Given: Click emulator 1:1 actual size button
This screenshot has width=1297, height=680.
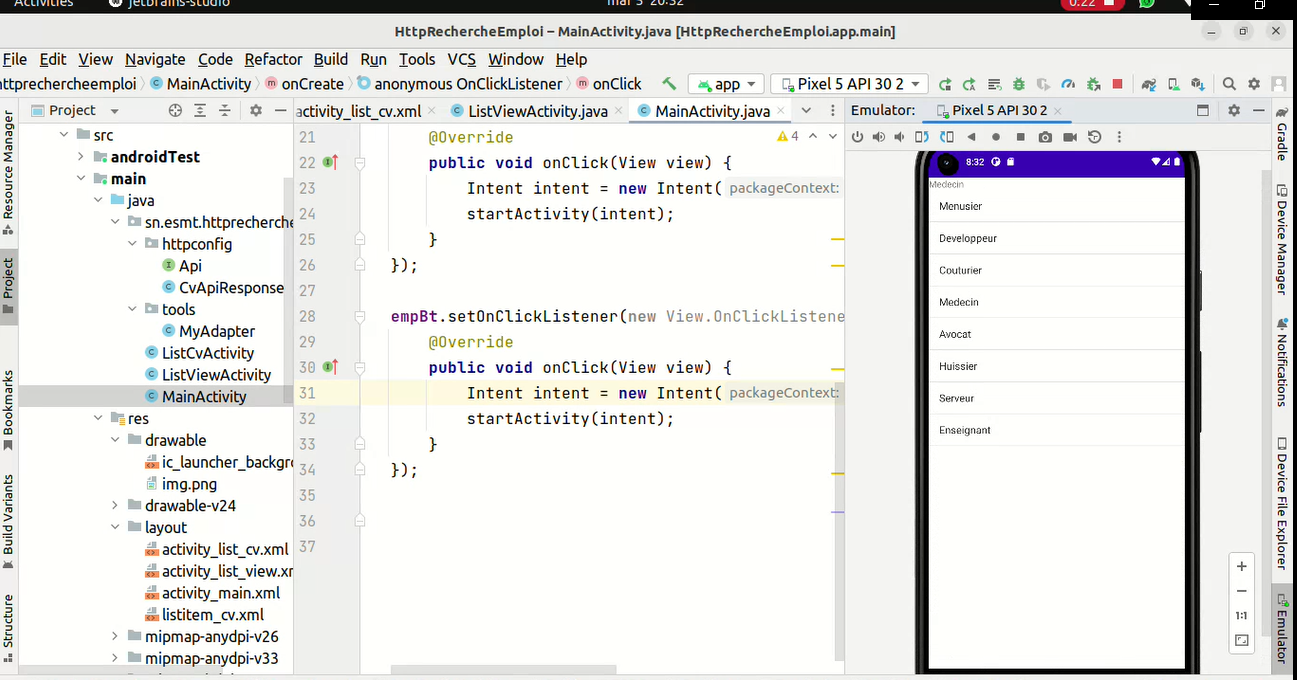Looking at the screenshot, I should (x=1242, y=616).
